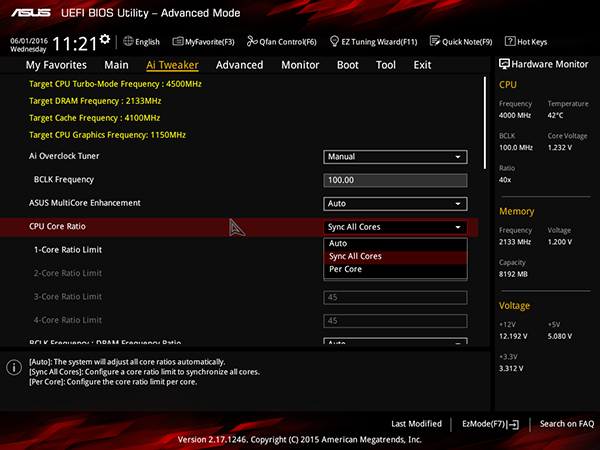Choose Per Core option in list
This screenshot has width=600, height=450.
[x=395, y=269]
